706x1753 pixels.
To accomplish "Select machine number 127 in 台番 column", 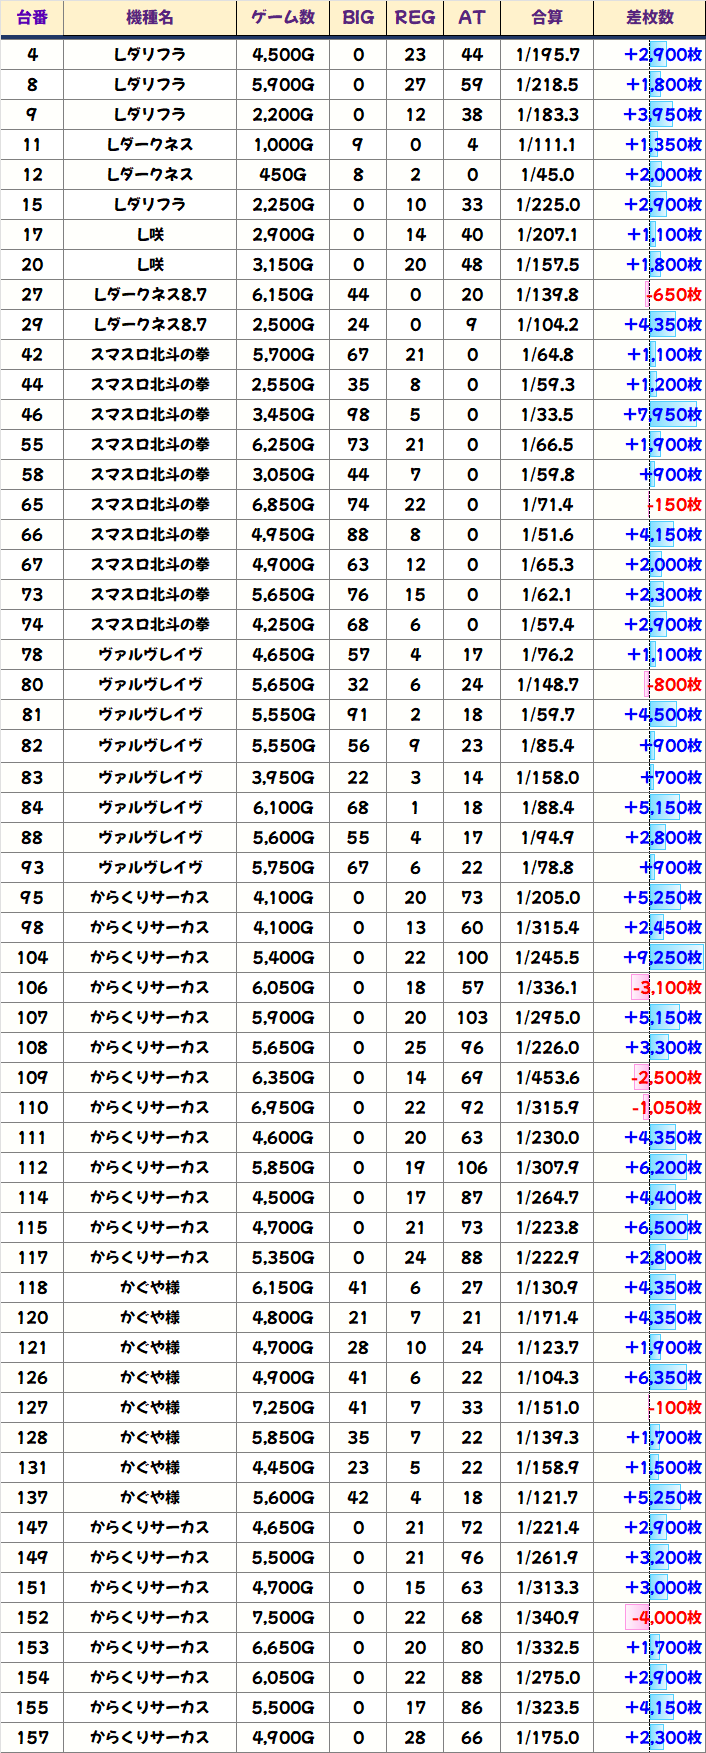I will (x=32, y=1408).
